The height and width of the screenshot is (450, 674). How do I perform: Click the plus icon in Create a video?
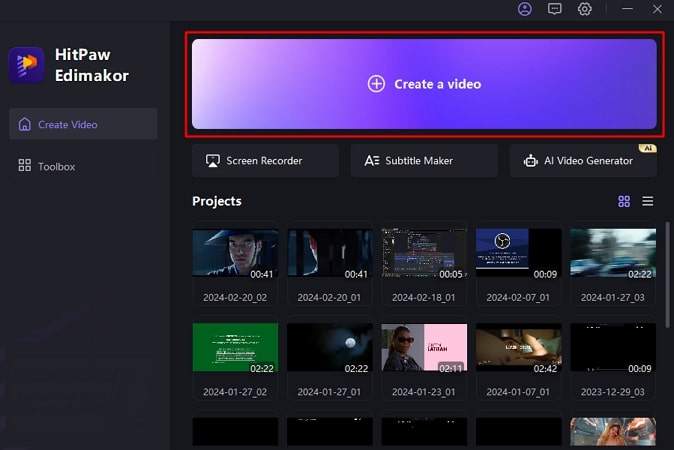pos(376,84)
